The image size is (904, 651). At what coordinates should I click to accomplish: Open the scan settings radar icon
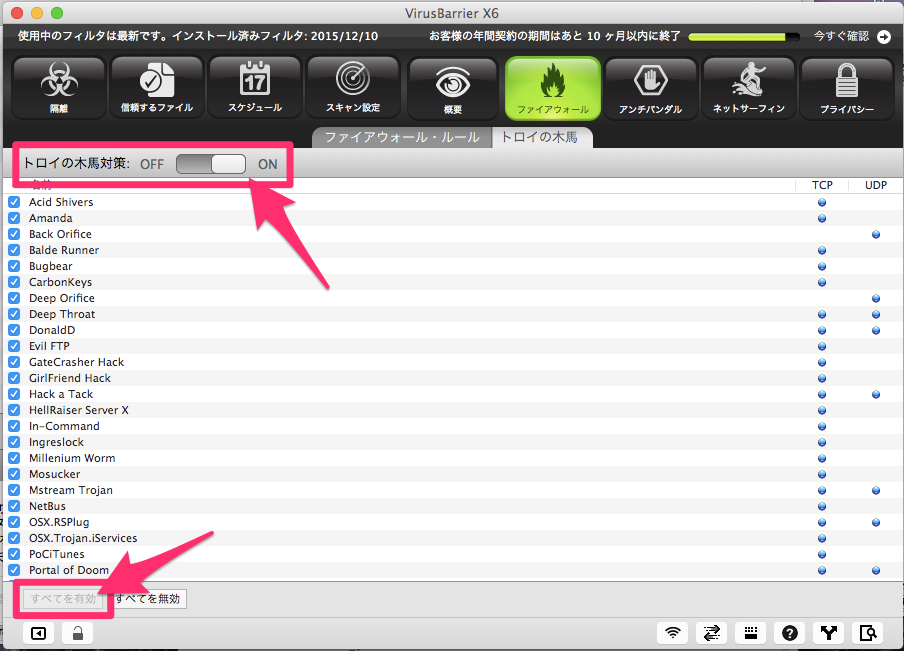click(x=353, y=88)
